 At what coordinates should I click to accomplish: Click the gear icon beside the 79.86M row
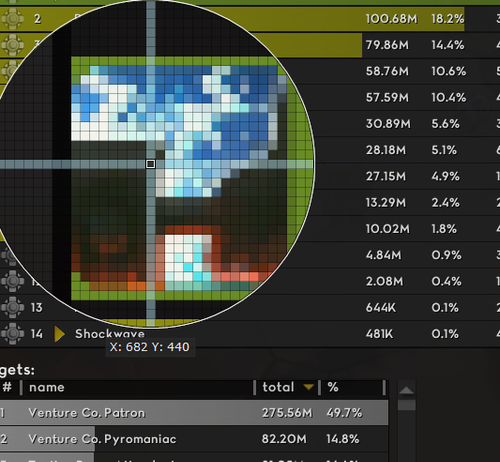13,45
